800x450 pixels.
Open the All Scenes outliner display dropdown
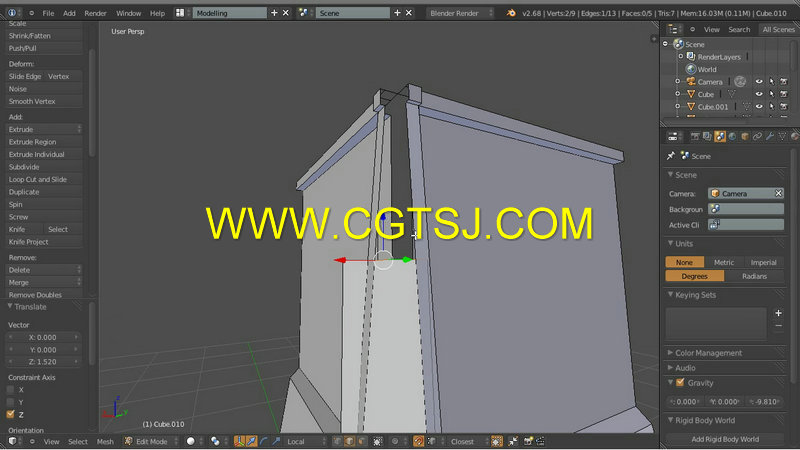(x=778, y=30)
